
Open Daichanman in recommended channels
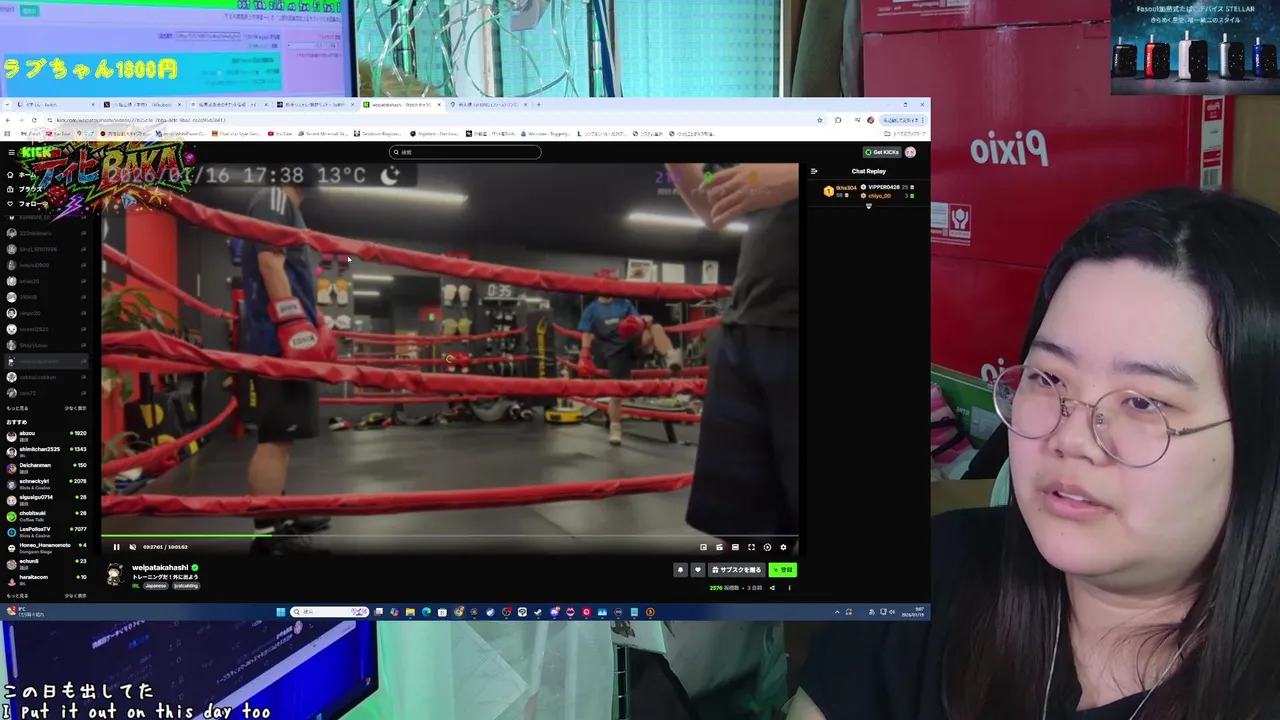46,467
